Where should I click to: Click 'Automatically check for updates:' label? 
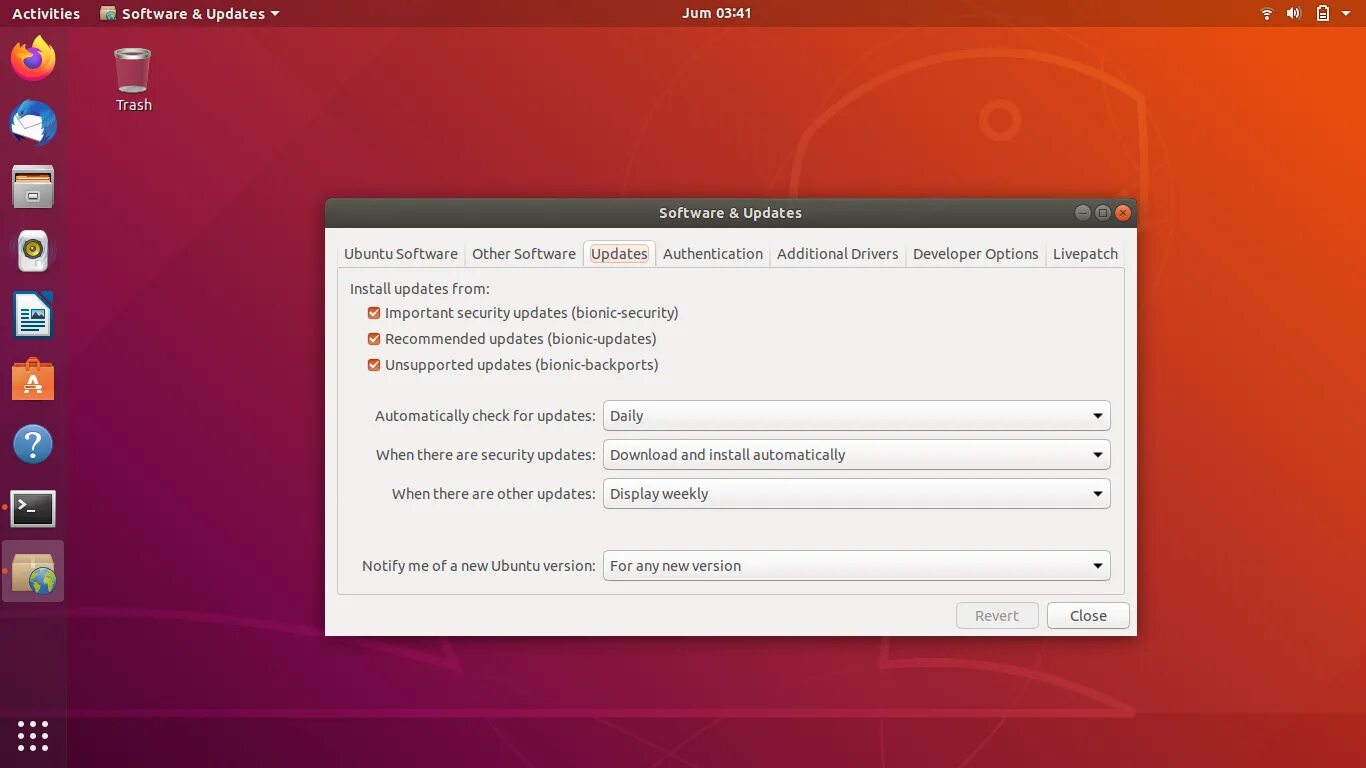click(485, 416)
